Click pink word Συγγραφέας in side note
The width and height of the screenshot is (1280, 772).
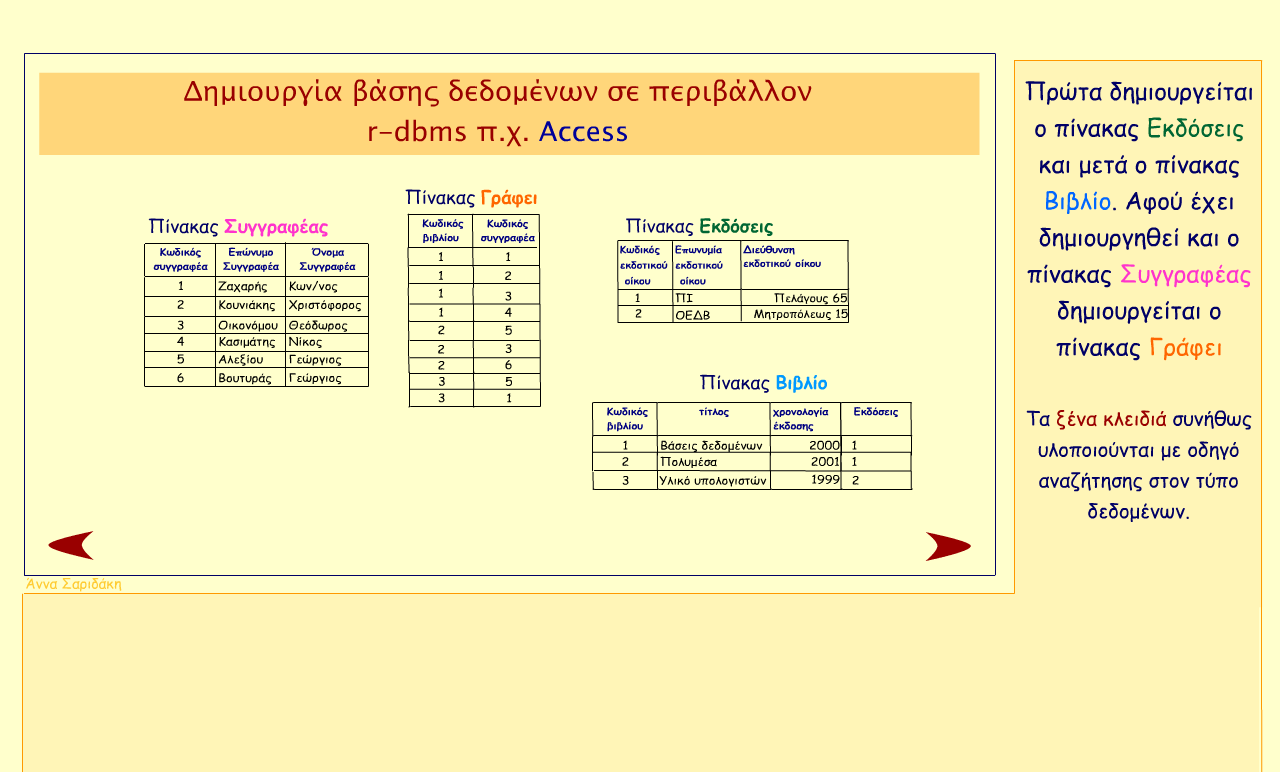pos(1186,274)
